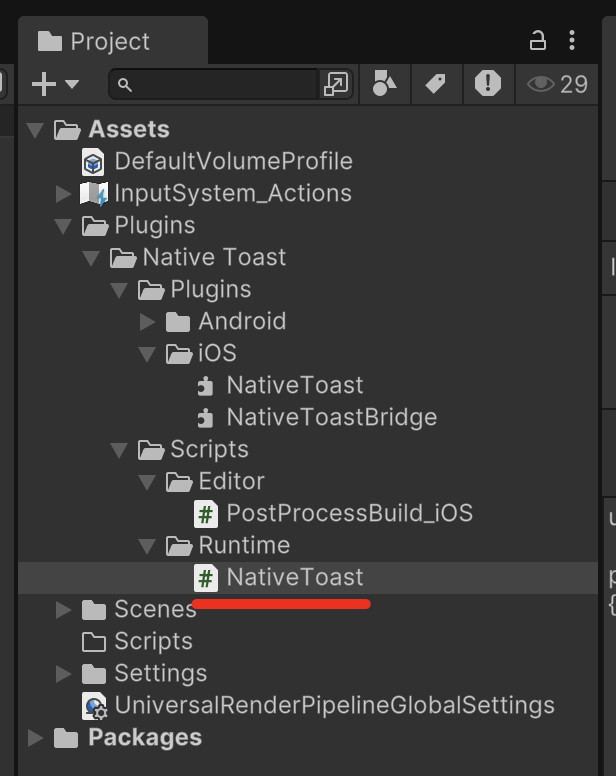Click the Search by Import Log Type icon
616x776 pixels.
488,84
